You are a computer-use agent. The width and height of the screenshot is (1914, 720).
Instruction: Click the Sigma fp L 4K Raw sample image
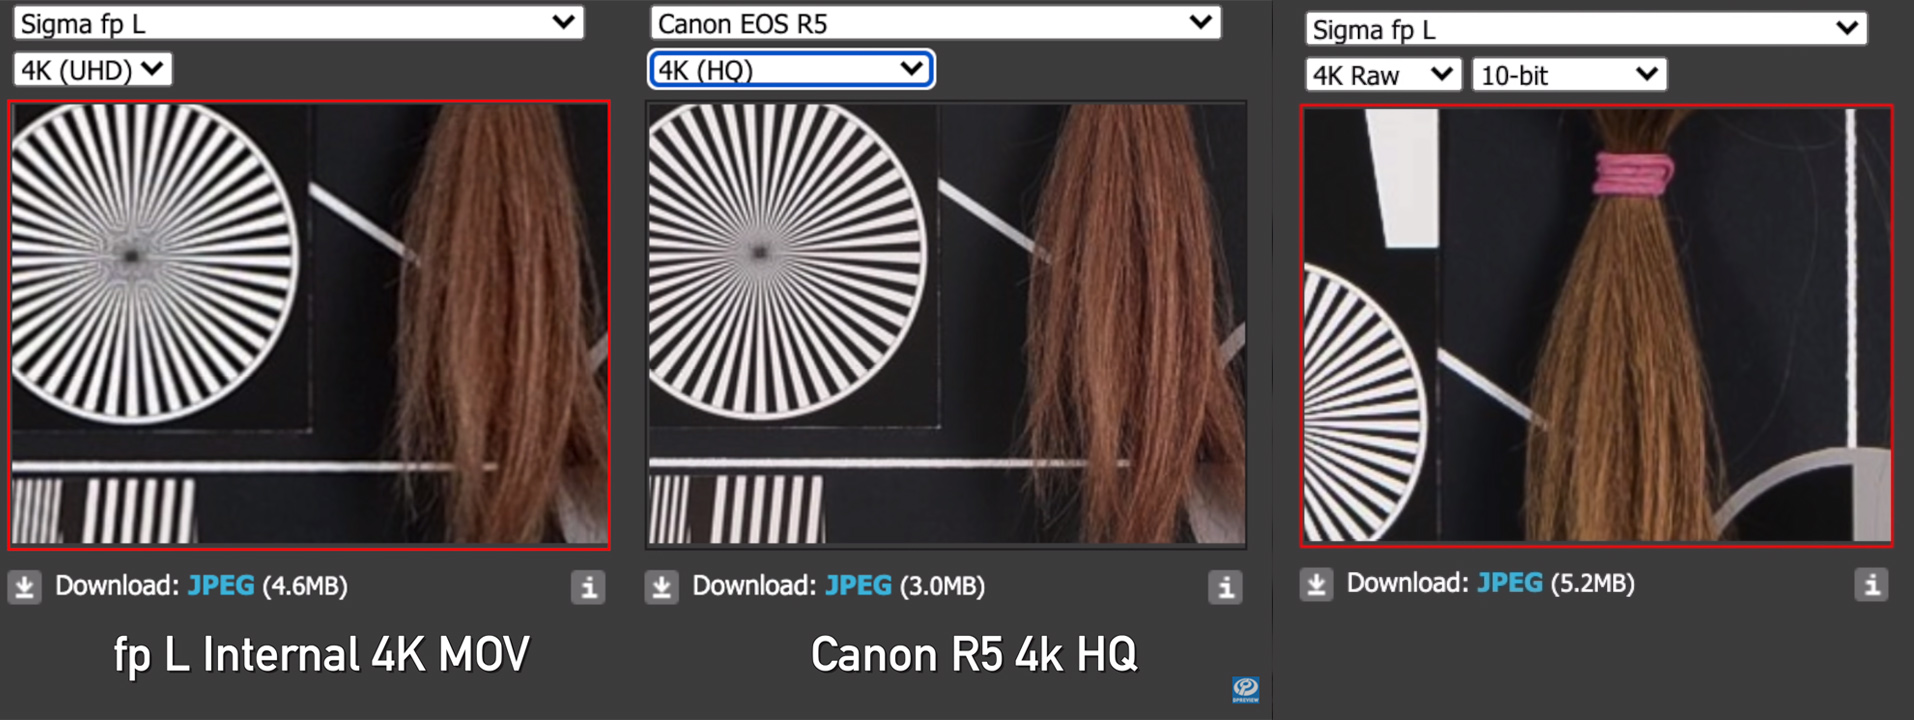tap(1597, 325)
